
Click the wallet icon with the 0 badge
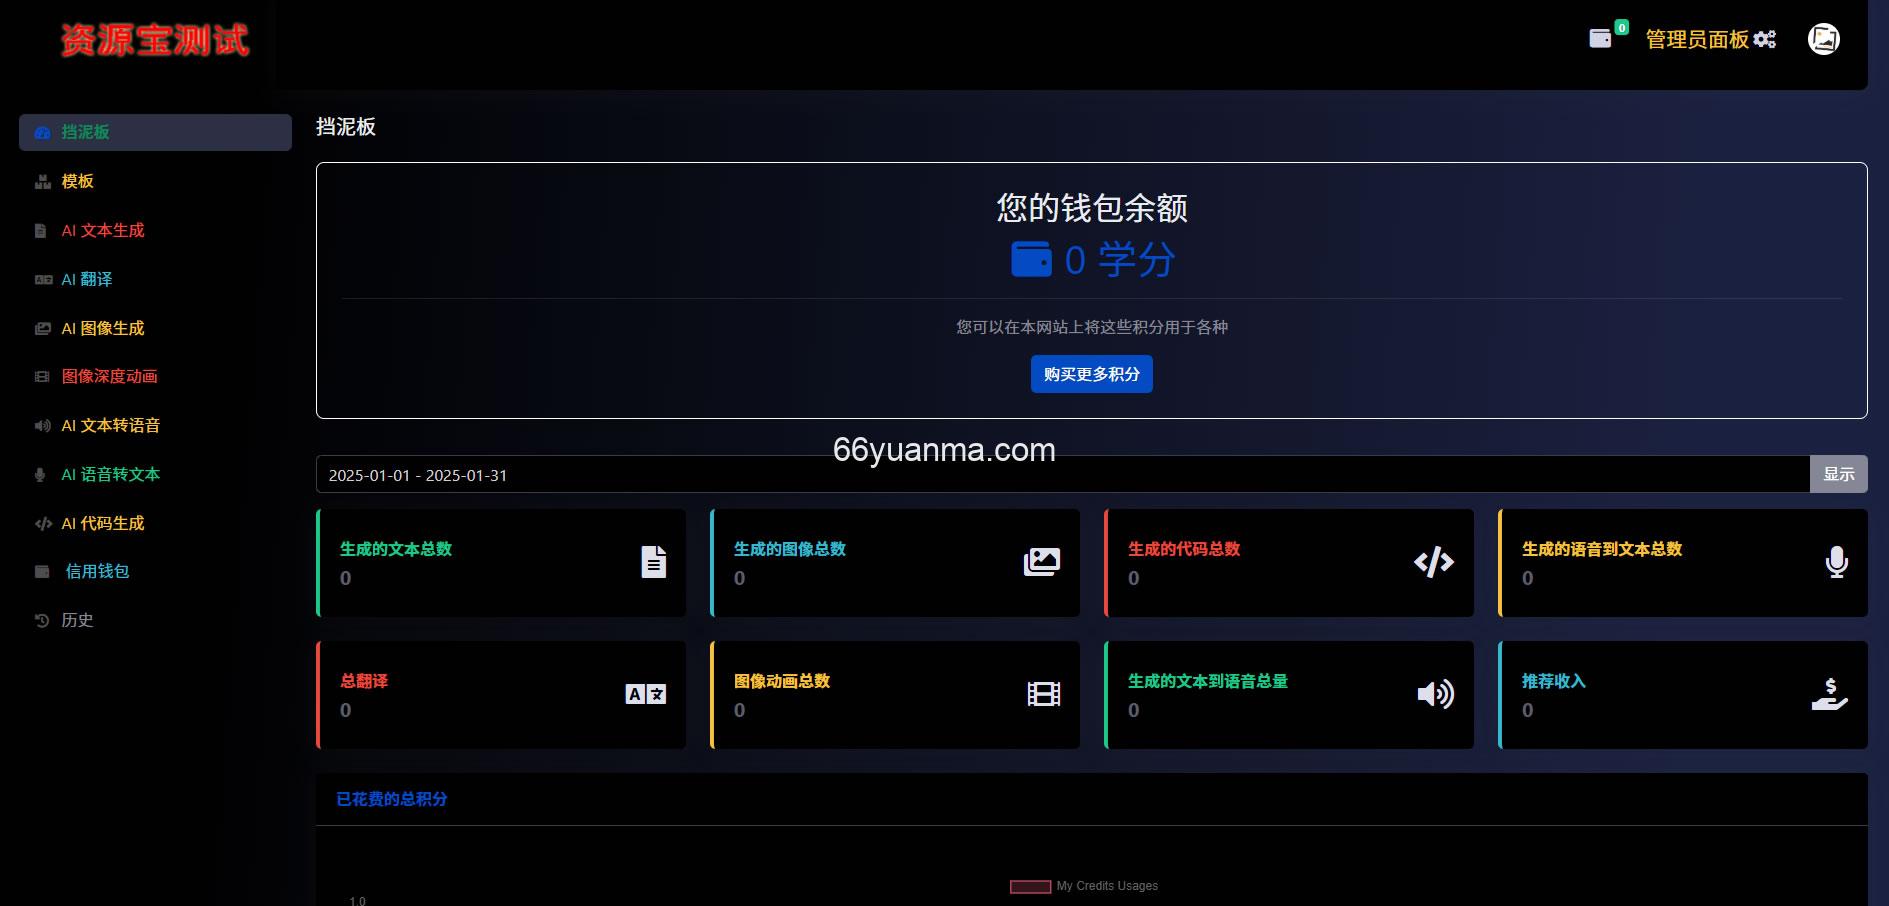pos(1601,38)
